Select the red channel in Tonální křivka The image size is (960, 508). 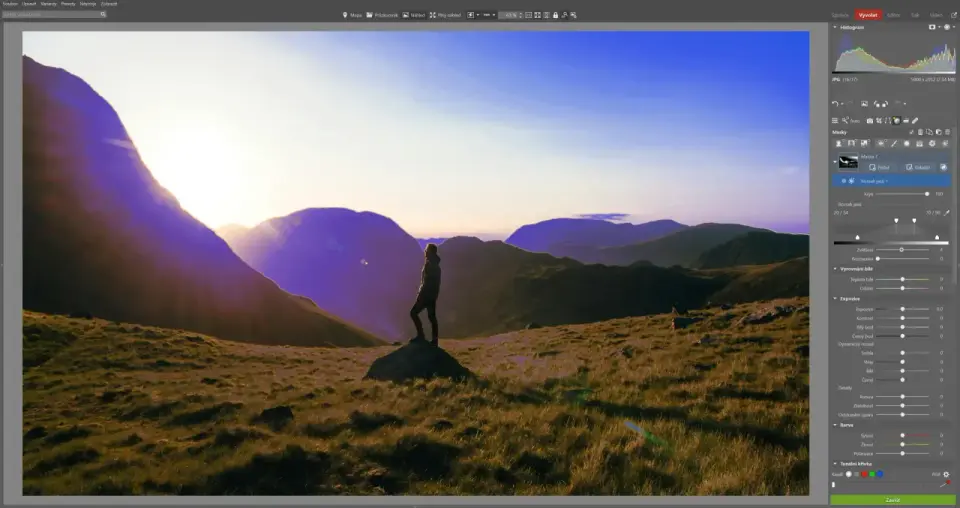pos(862,474)
